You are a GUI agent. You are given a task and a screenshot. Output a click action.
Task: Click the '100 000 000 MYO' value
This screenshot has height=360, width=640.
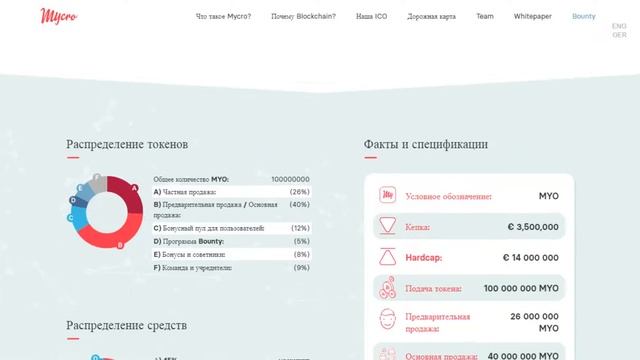point(521,288)
